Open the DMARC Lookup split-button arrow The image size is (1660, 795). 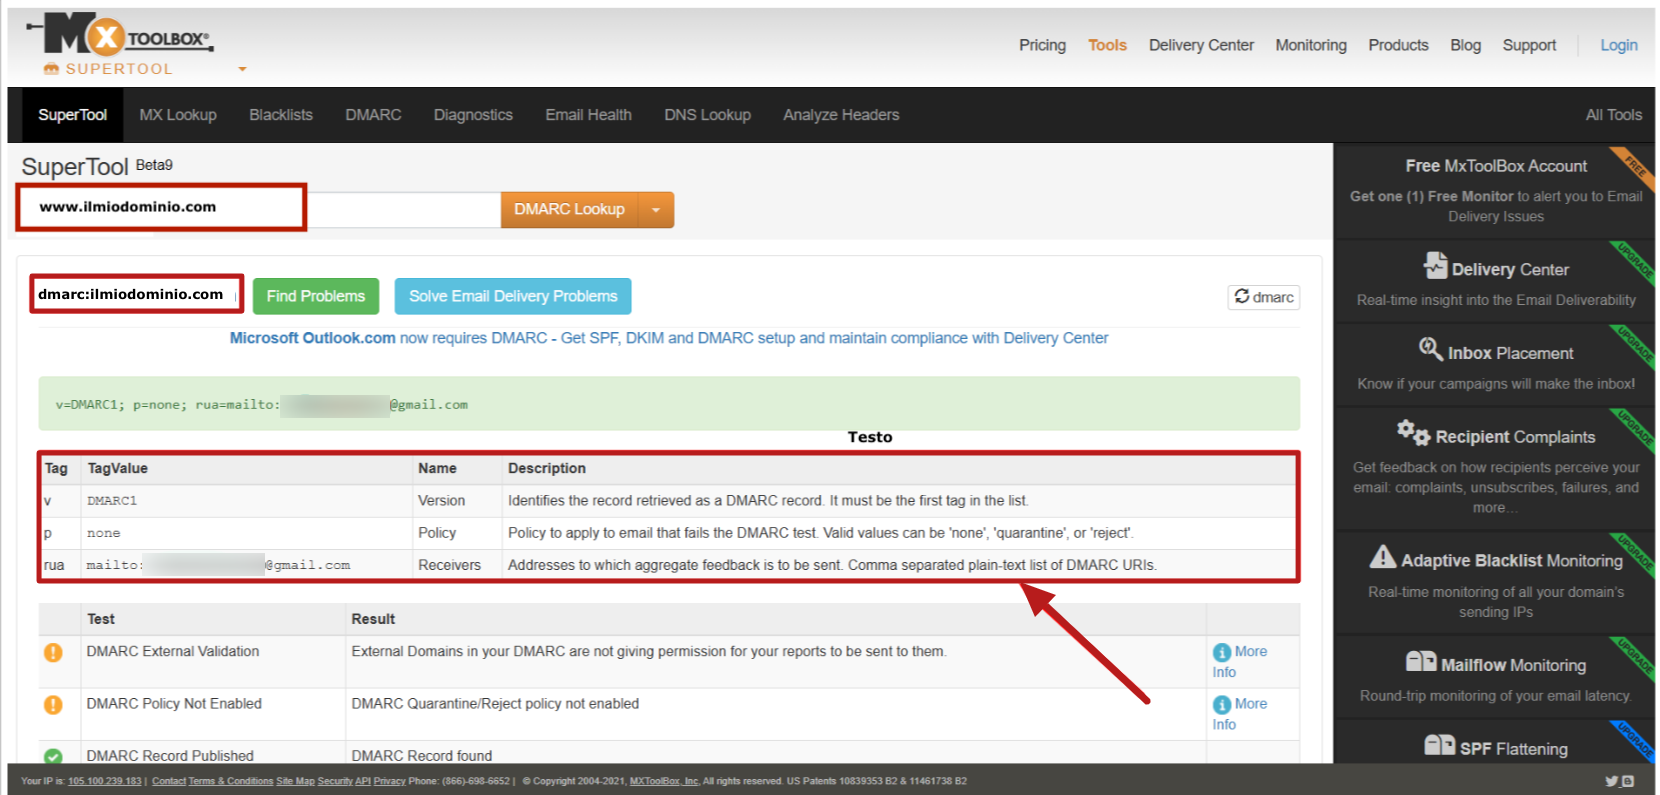point(656,210)
